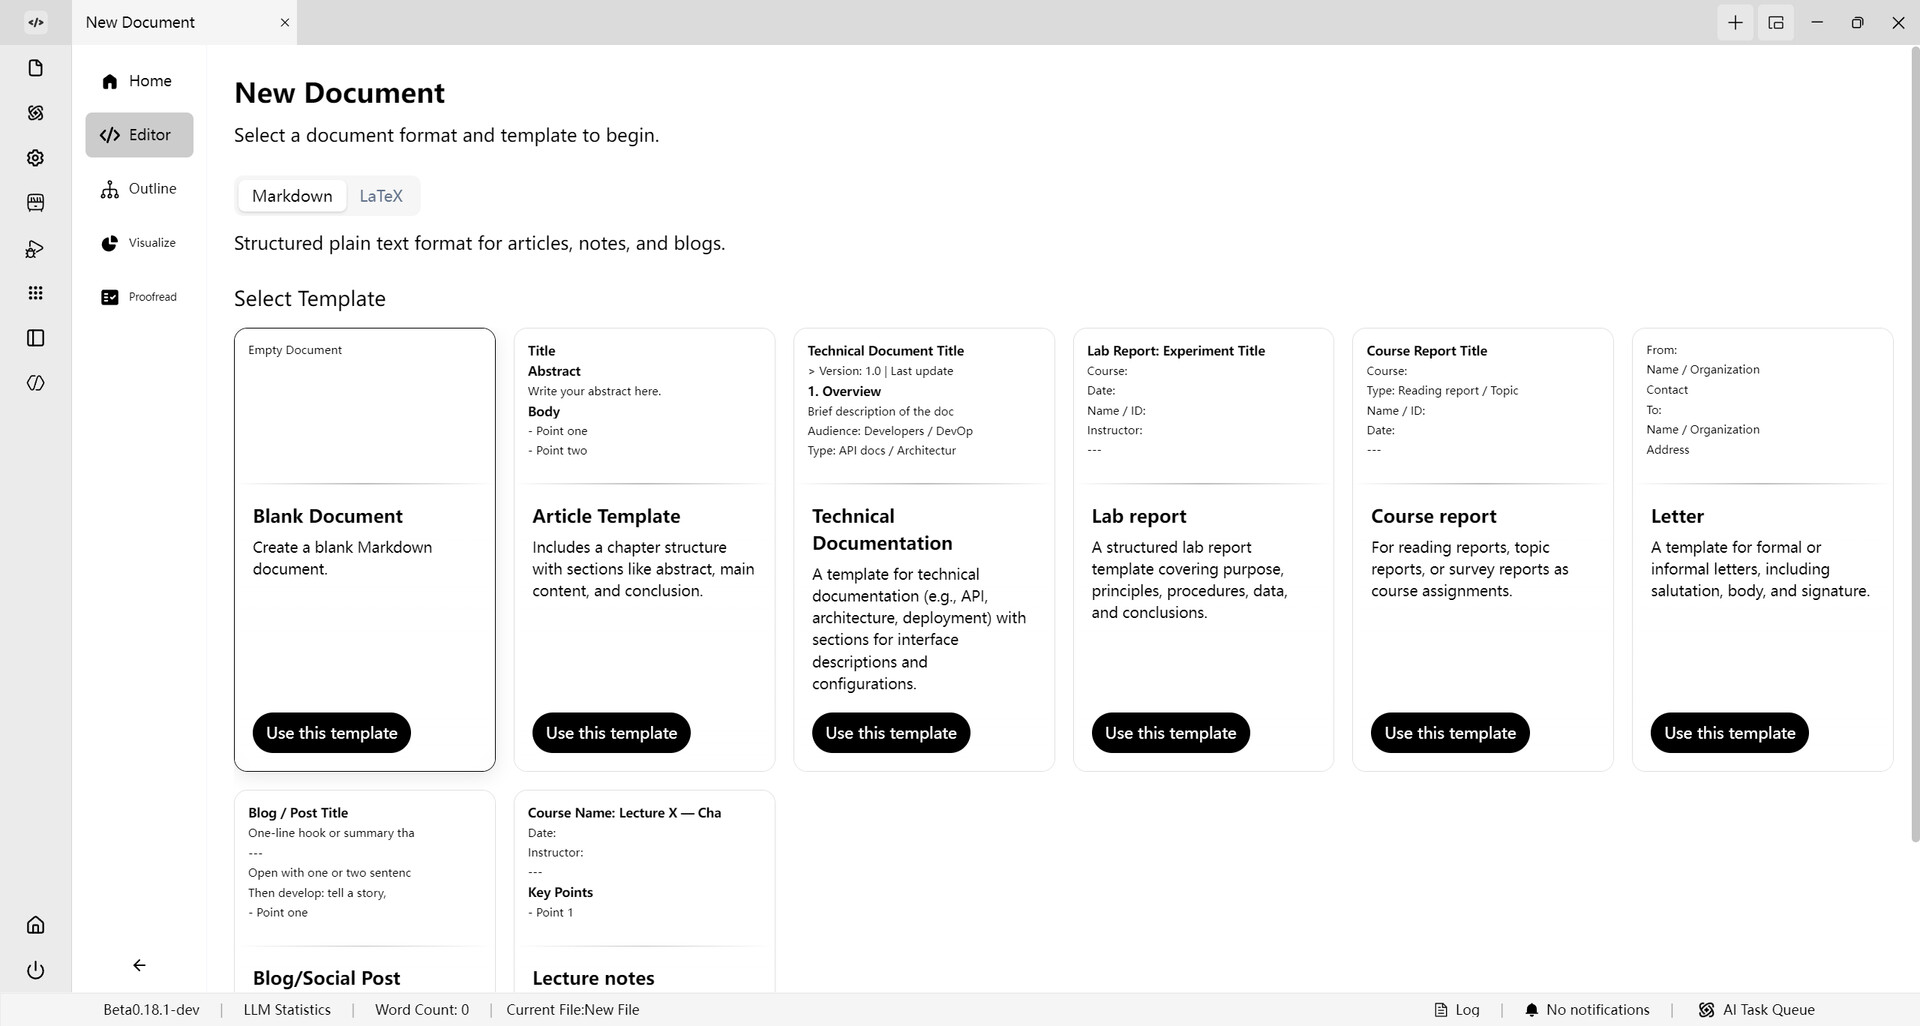Click the Blog/Social Post heading
The height and width of the screenshot is (1026, 1920).
(x=326, y=978)
